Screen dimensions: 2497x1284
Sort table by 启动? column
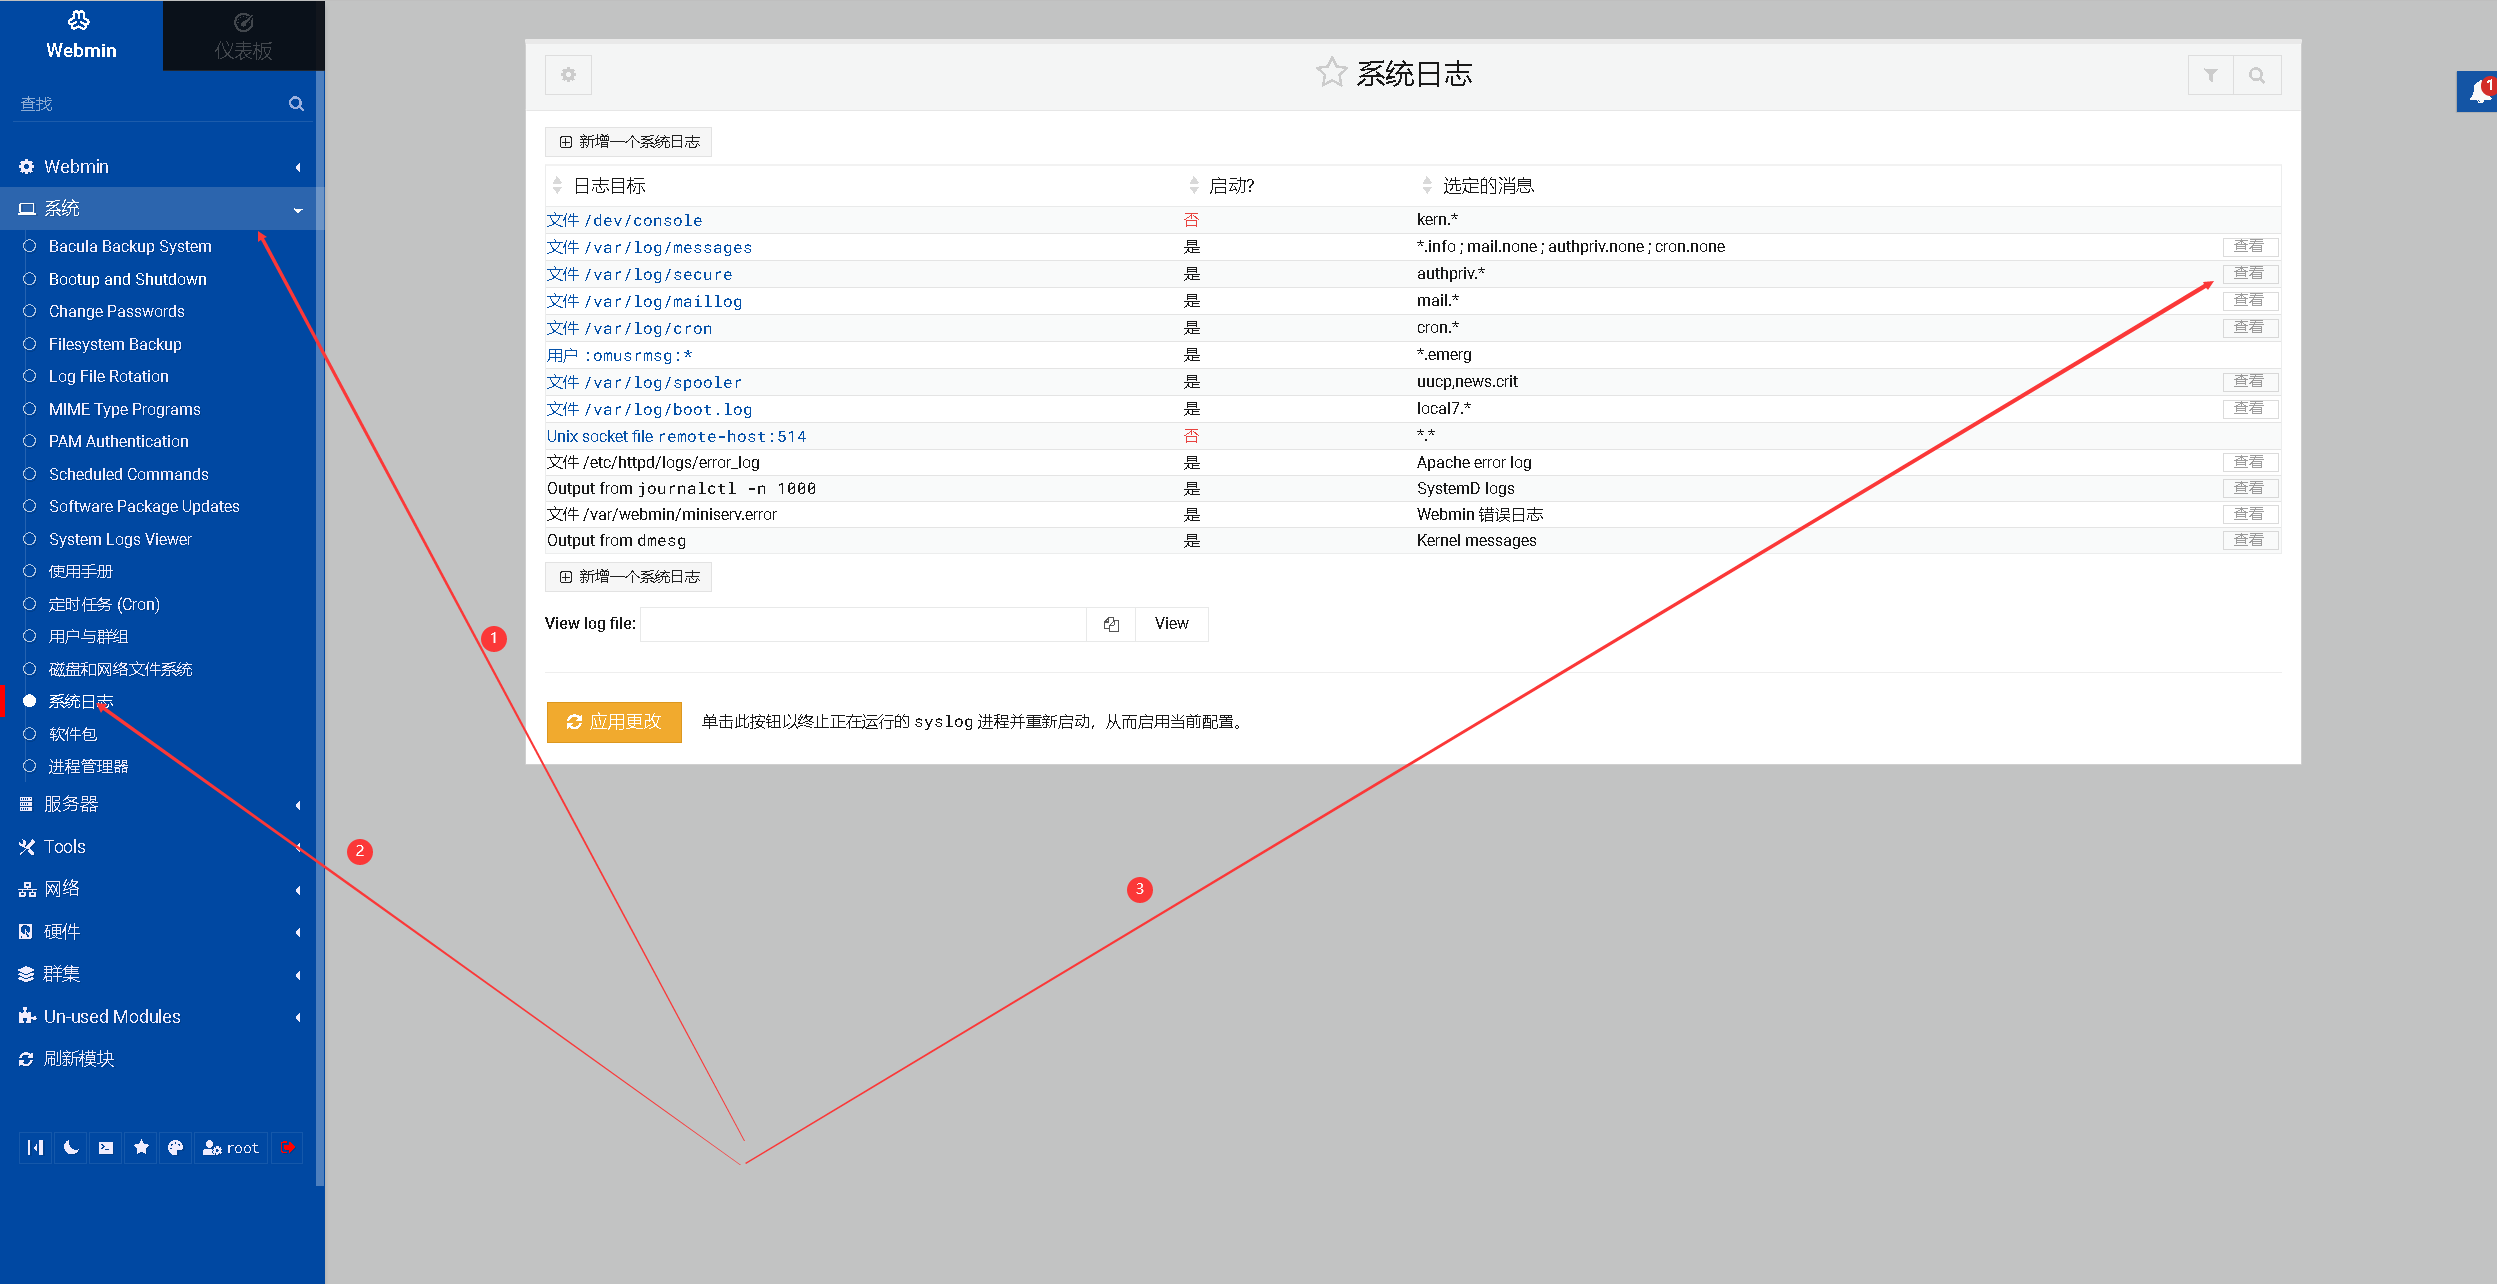[1230, 186]
